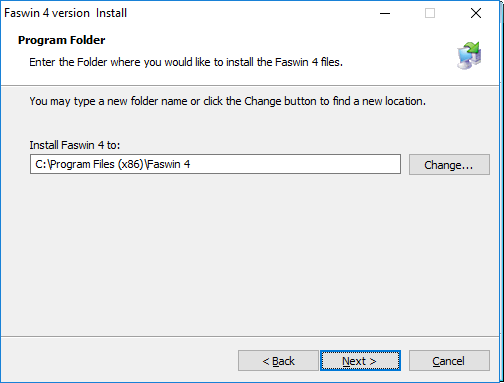
Task: Click the 'Install Faswin 4 to:' label
Action: pos(75,145)
